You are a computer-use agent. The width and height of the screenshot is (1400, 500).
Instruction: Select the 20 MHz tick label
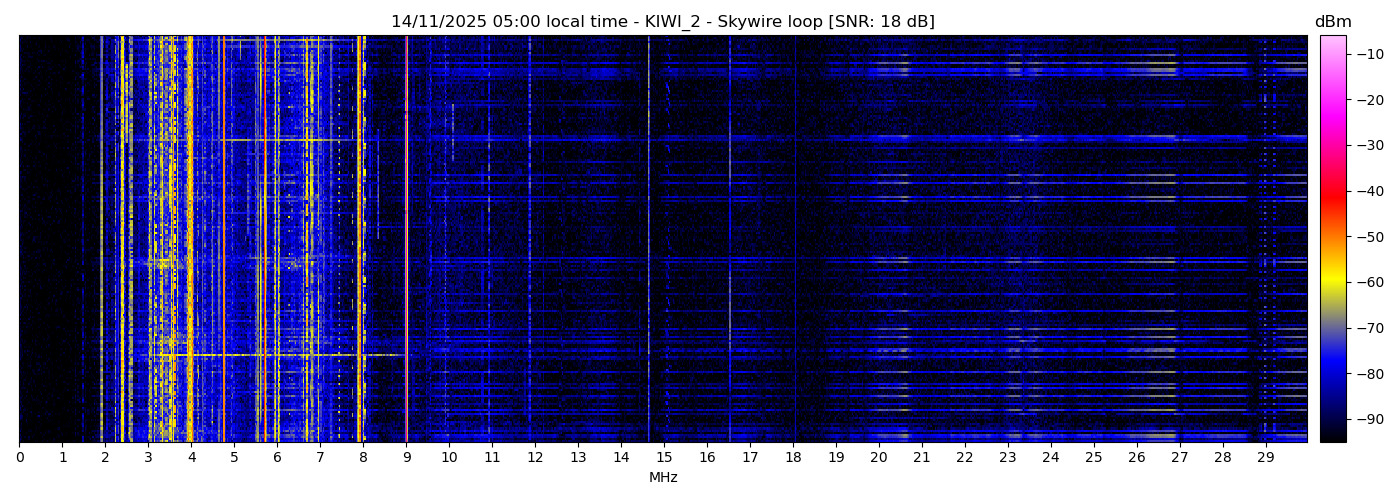(x=878, y=458)
